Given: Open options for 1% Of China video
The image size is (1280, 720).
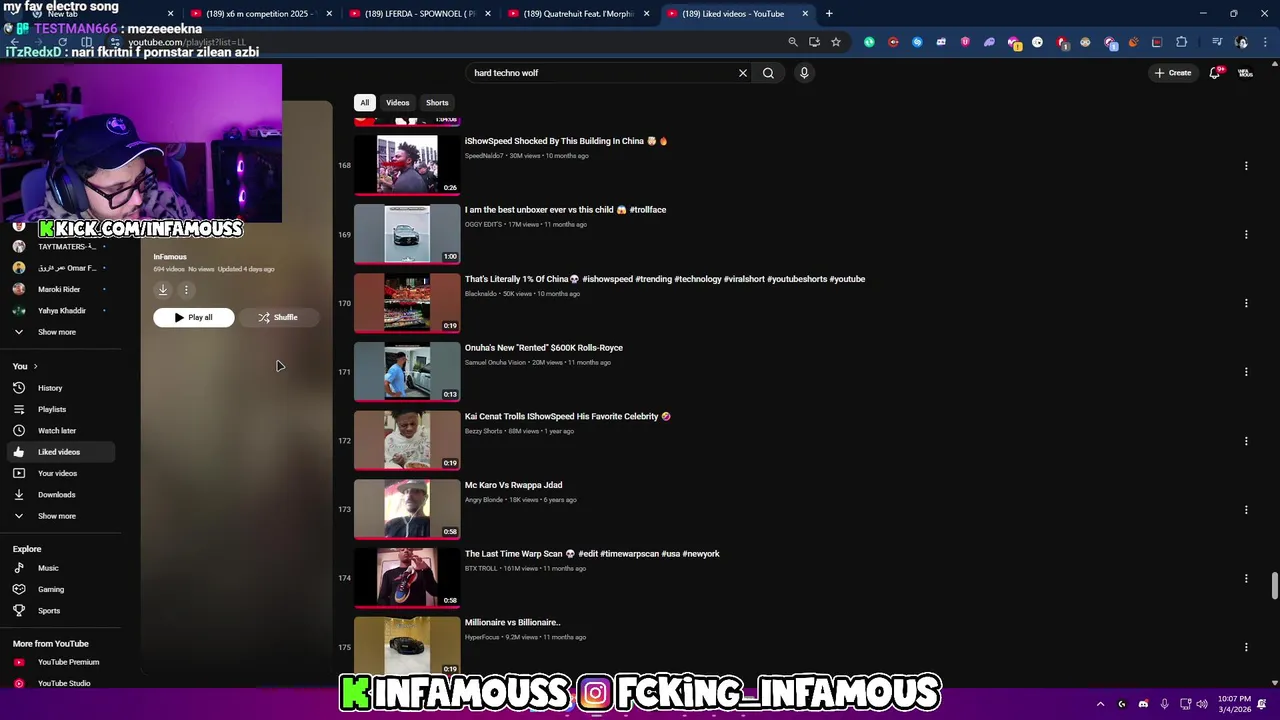Looking at the screenshot, I should tap(1246, 303).
